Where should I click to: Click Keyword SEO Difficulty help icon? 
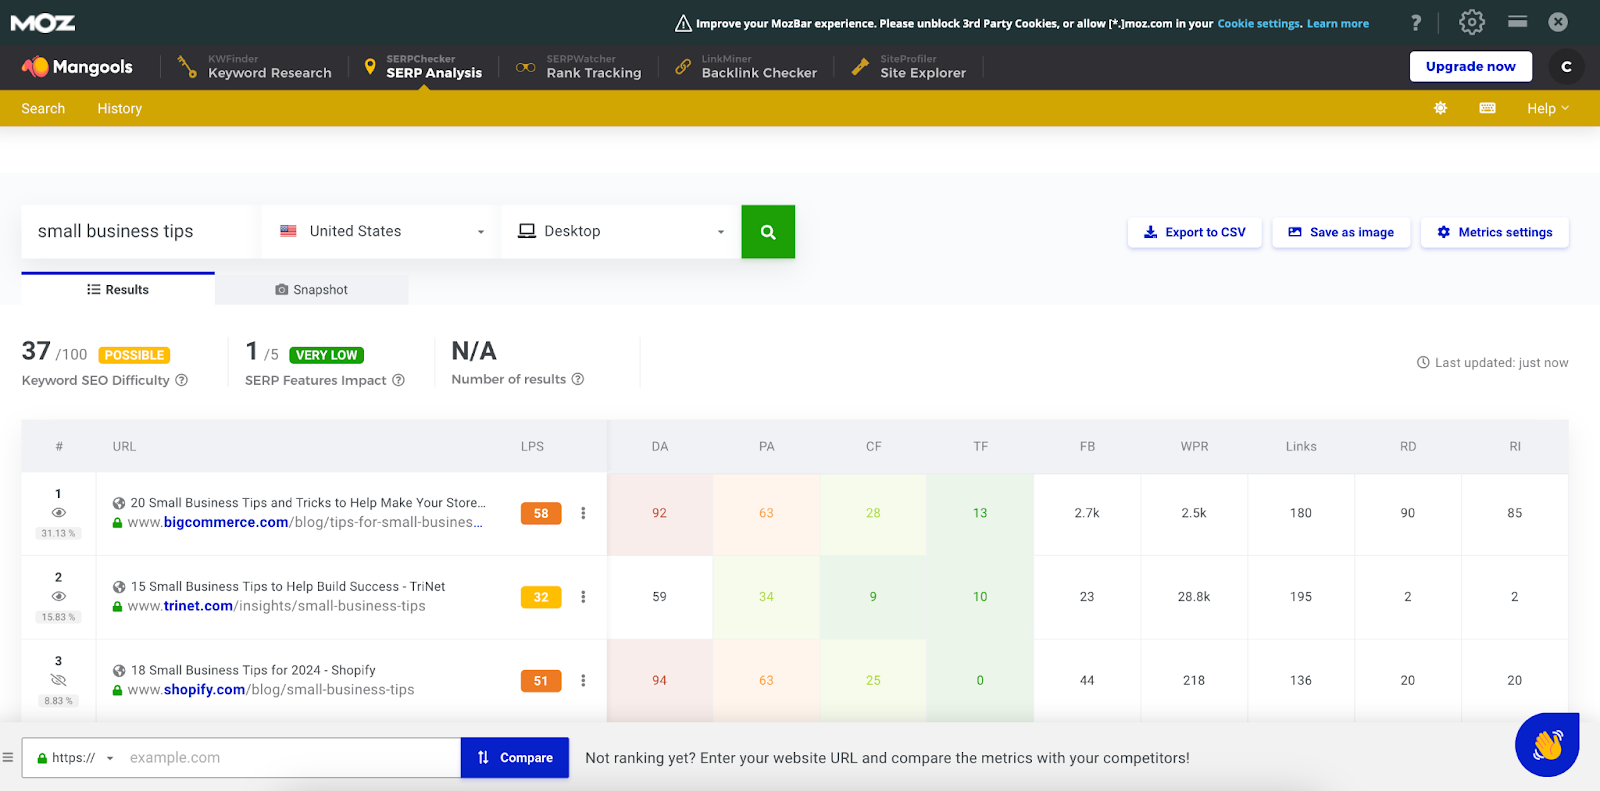[182, 380]
